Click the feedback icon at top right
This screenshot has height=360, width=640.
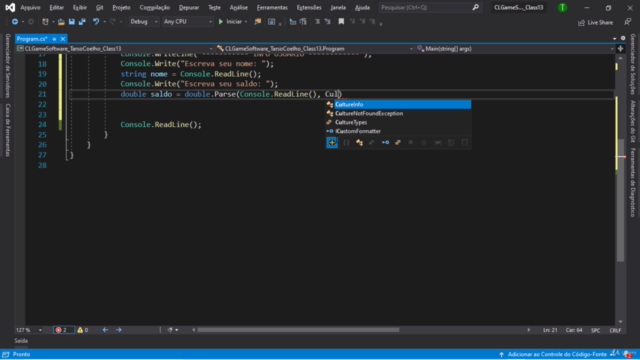point(627,22)
